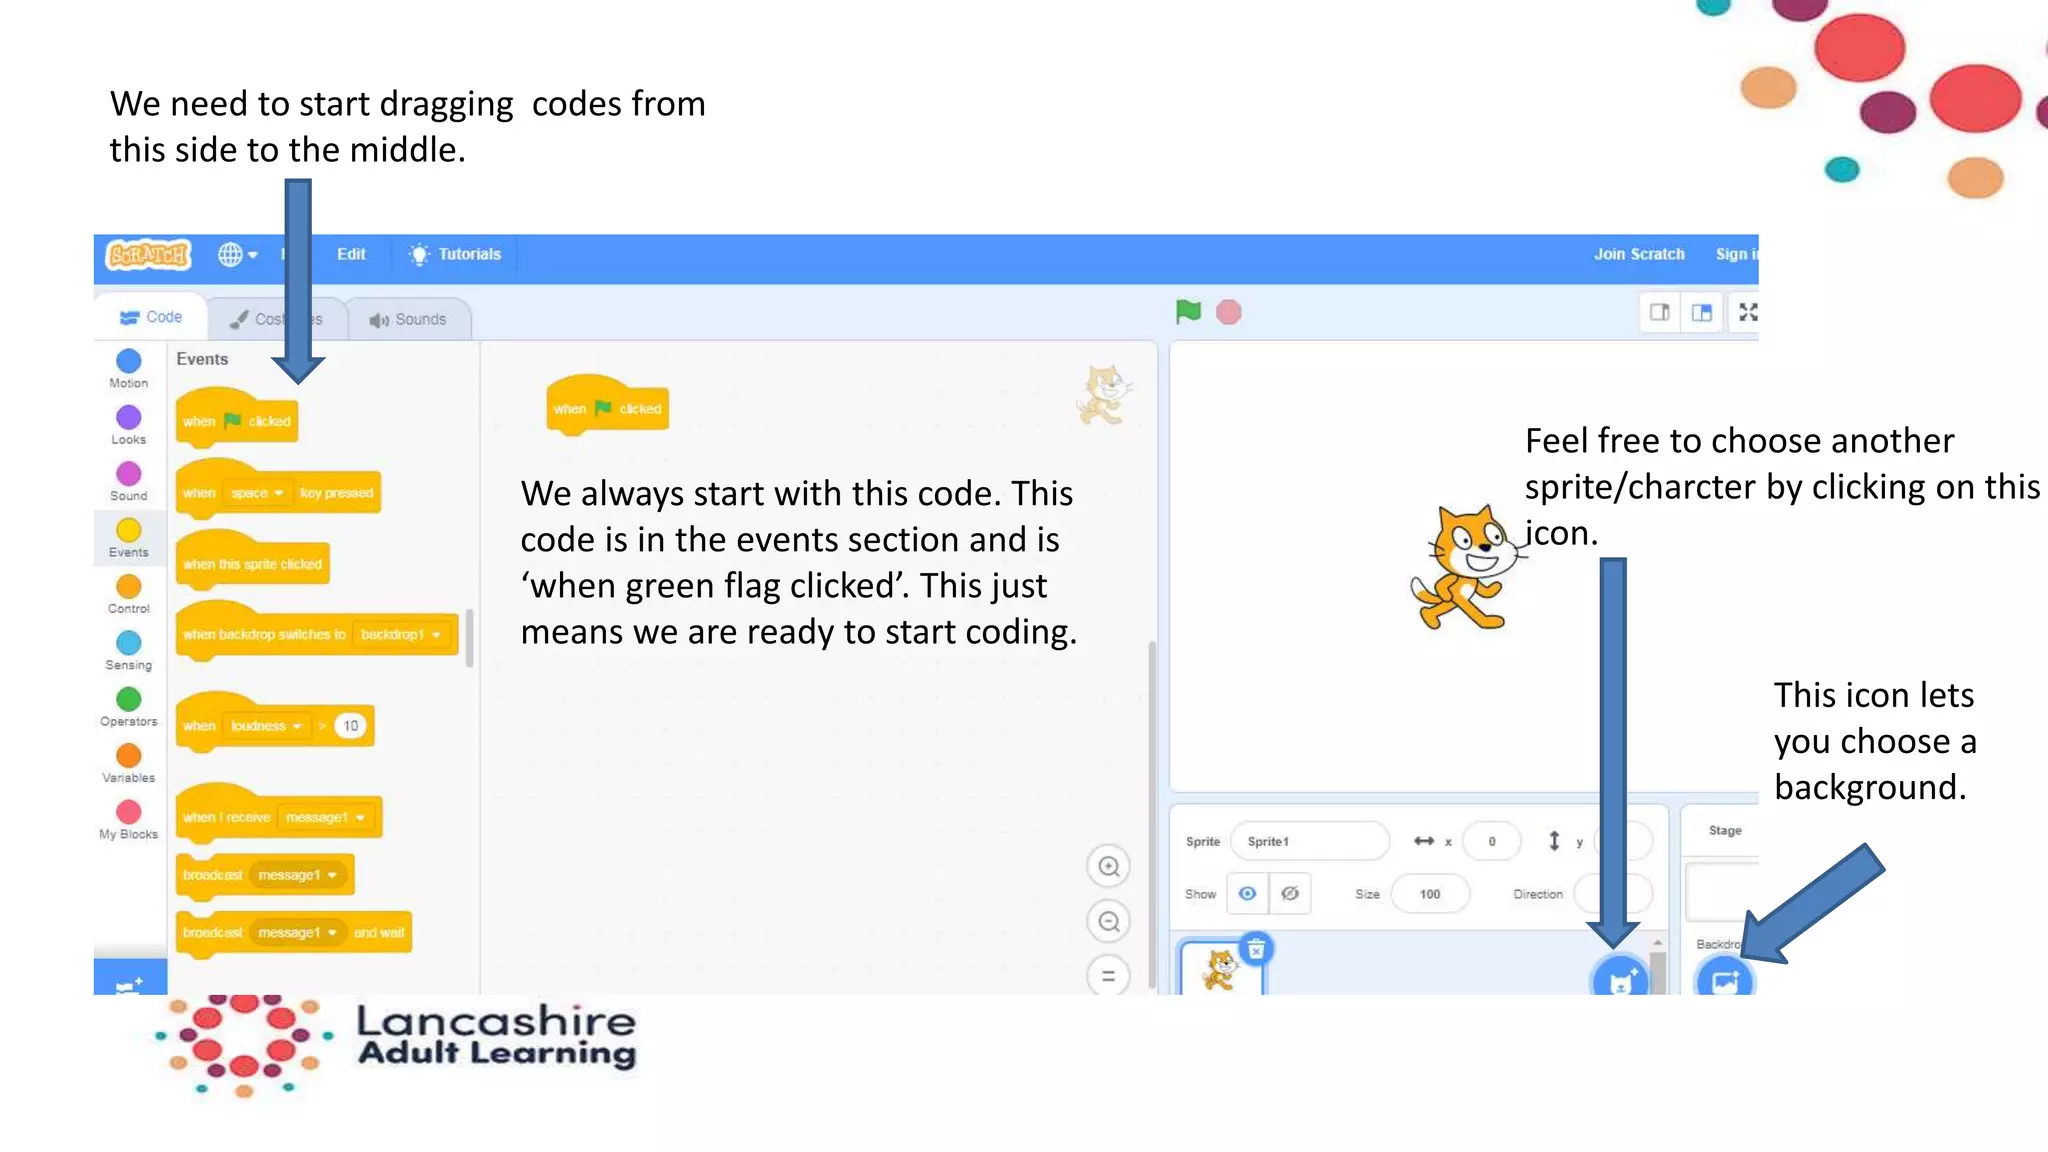The height and width of the screenshot is (1152, 2048).
Task: Zoom out the code workspace
Action: pos(1108,921)
